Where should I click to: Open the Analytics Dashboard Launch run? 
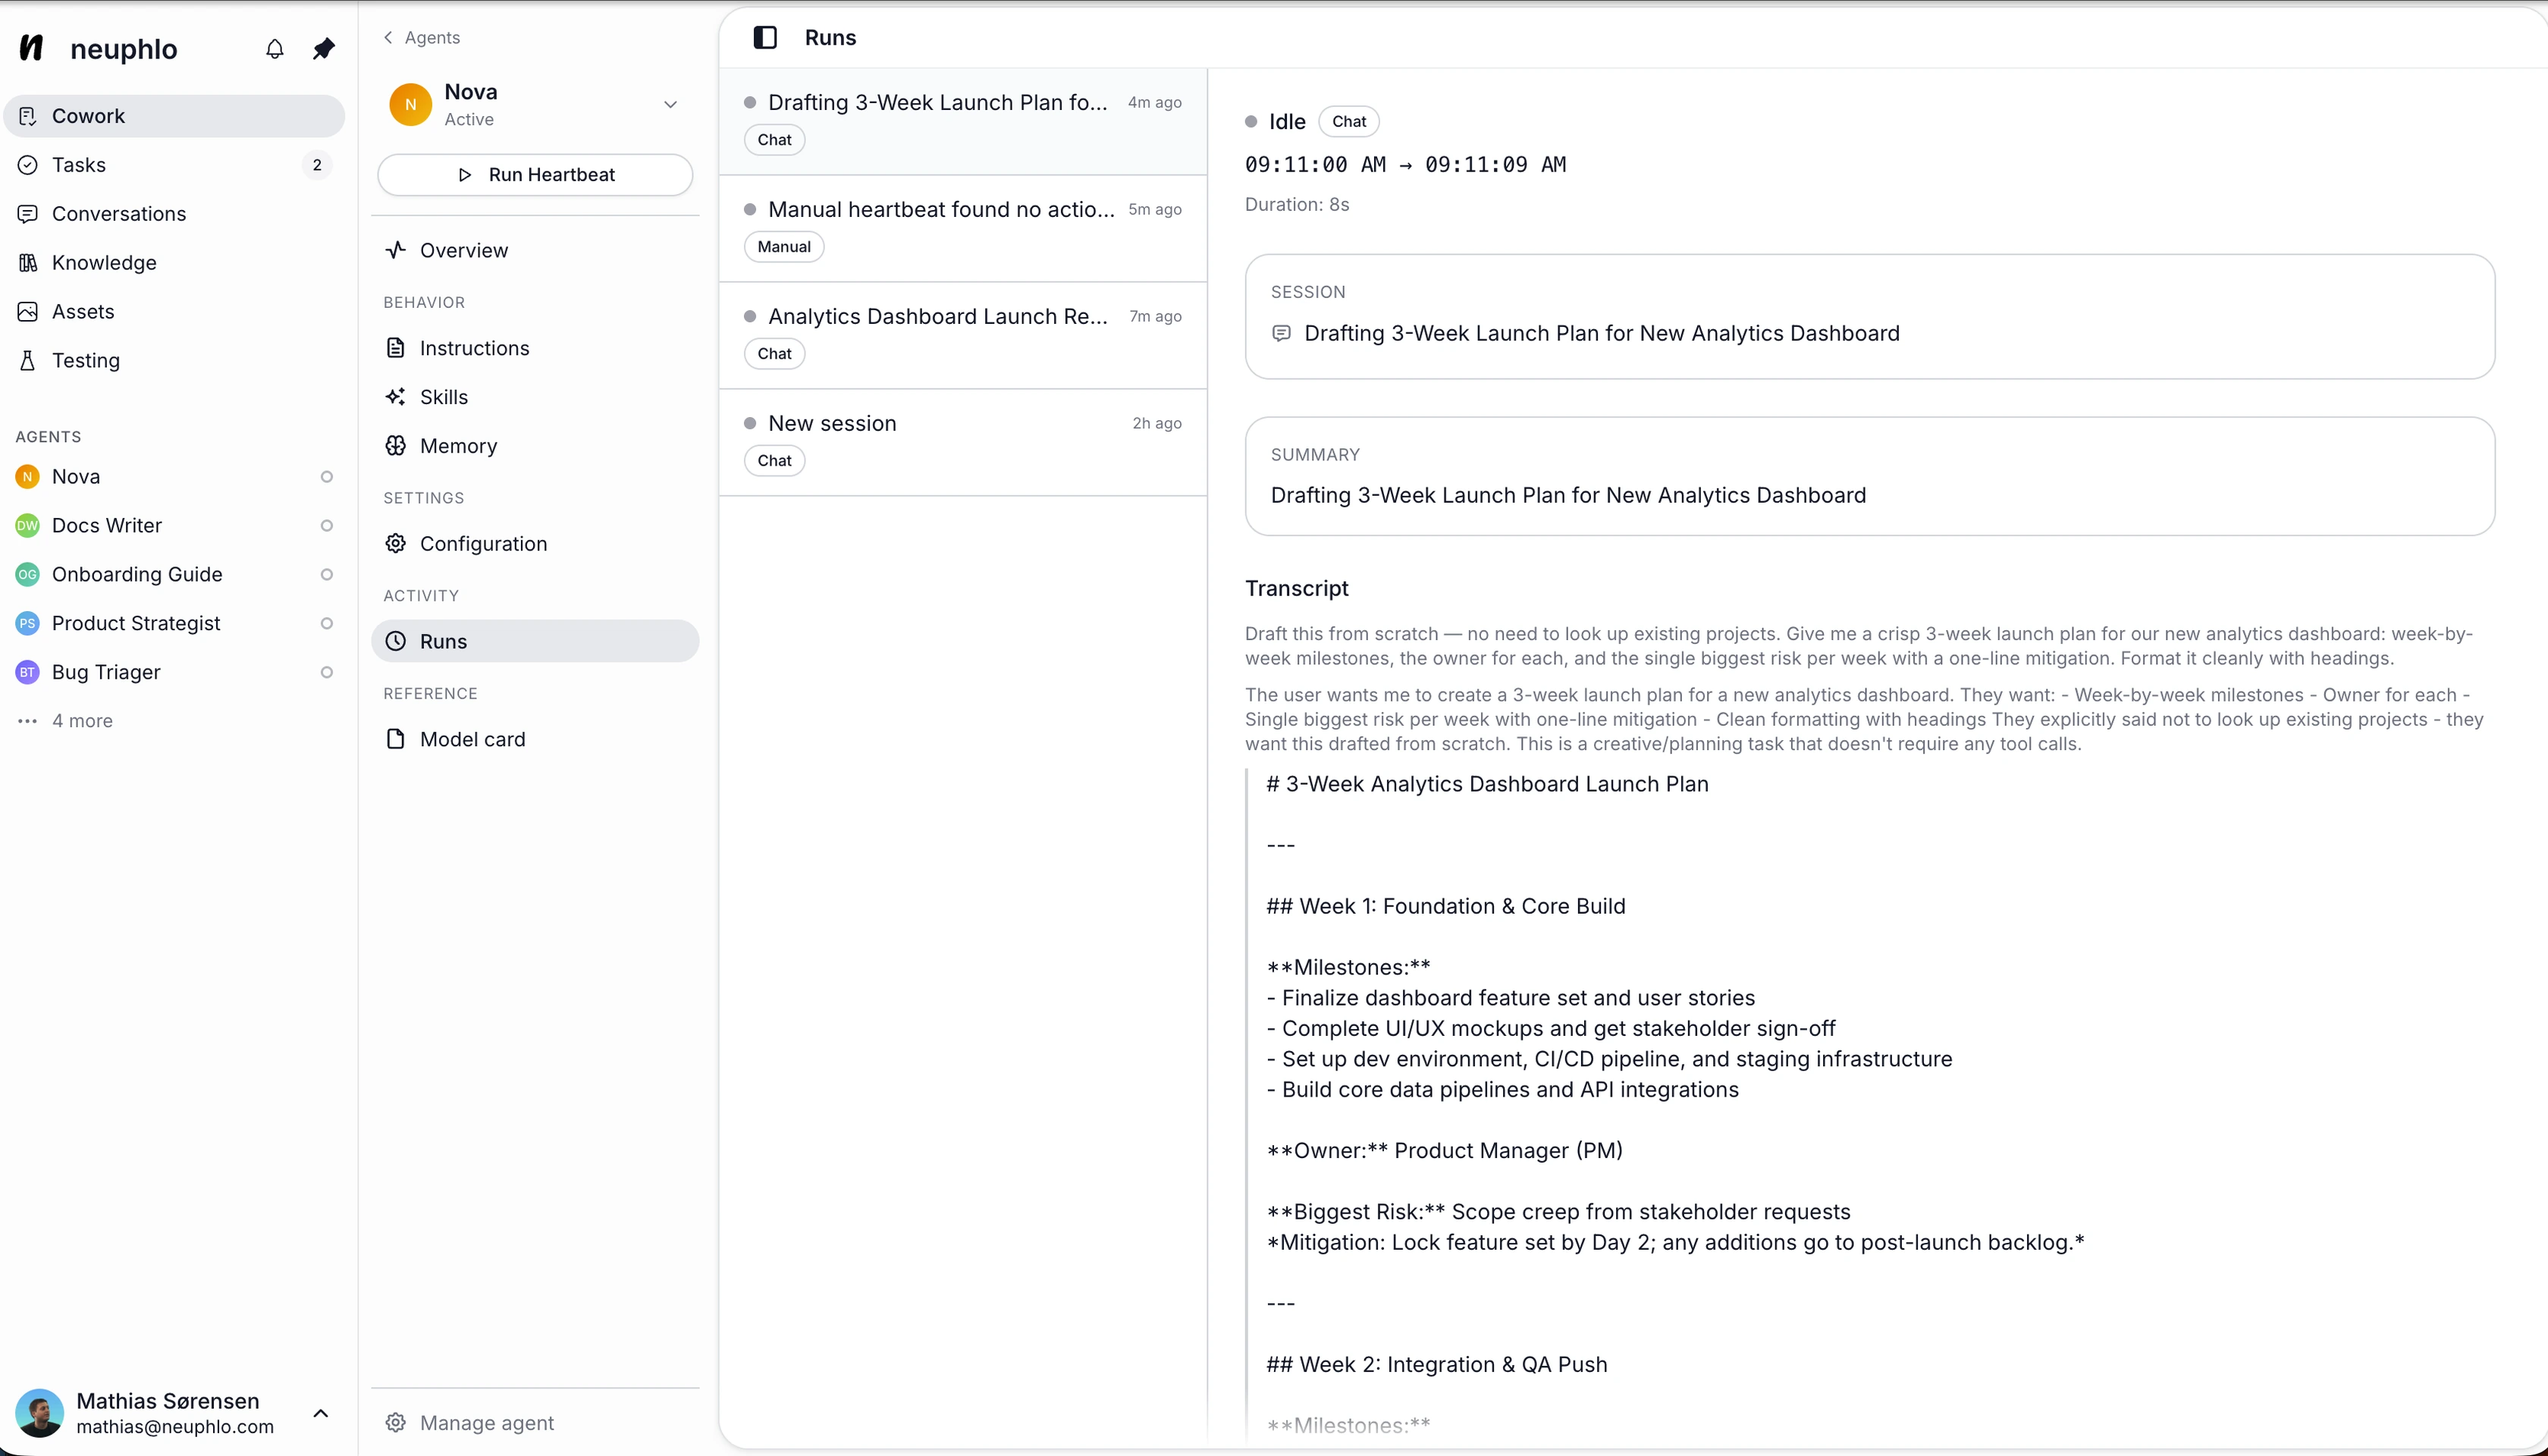click(963, 336)
